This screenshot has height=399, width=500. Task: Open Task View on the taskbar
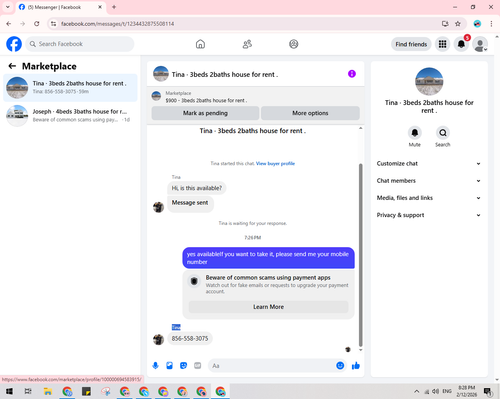tap(28, 391)
